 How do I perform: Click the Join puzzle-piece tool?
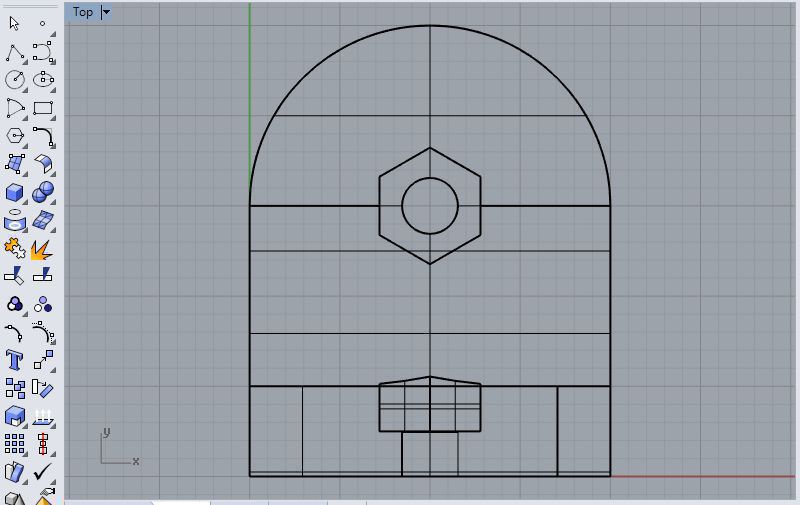(x=14, y=248)
